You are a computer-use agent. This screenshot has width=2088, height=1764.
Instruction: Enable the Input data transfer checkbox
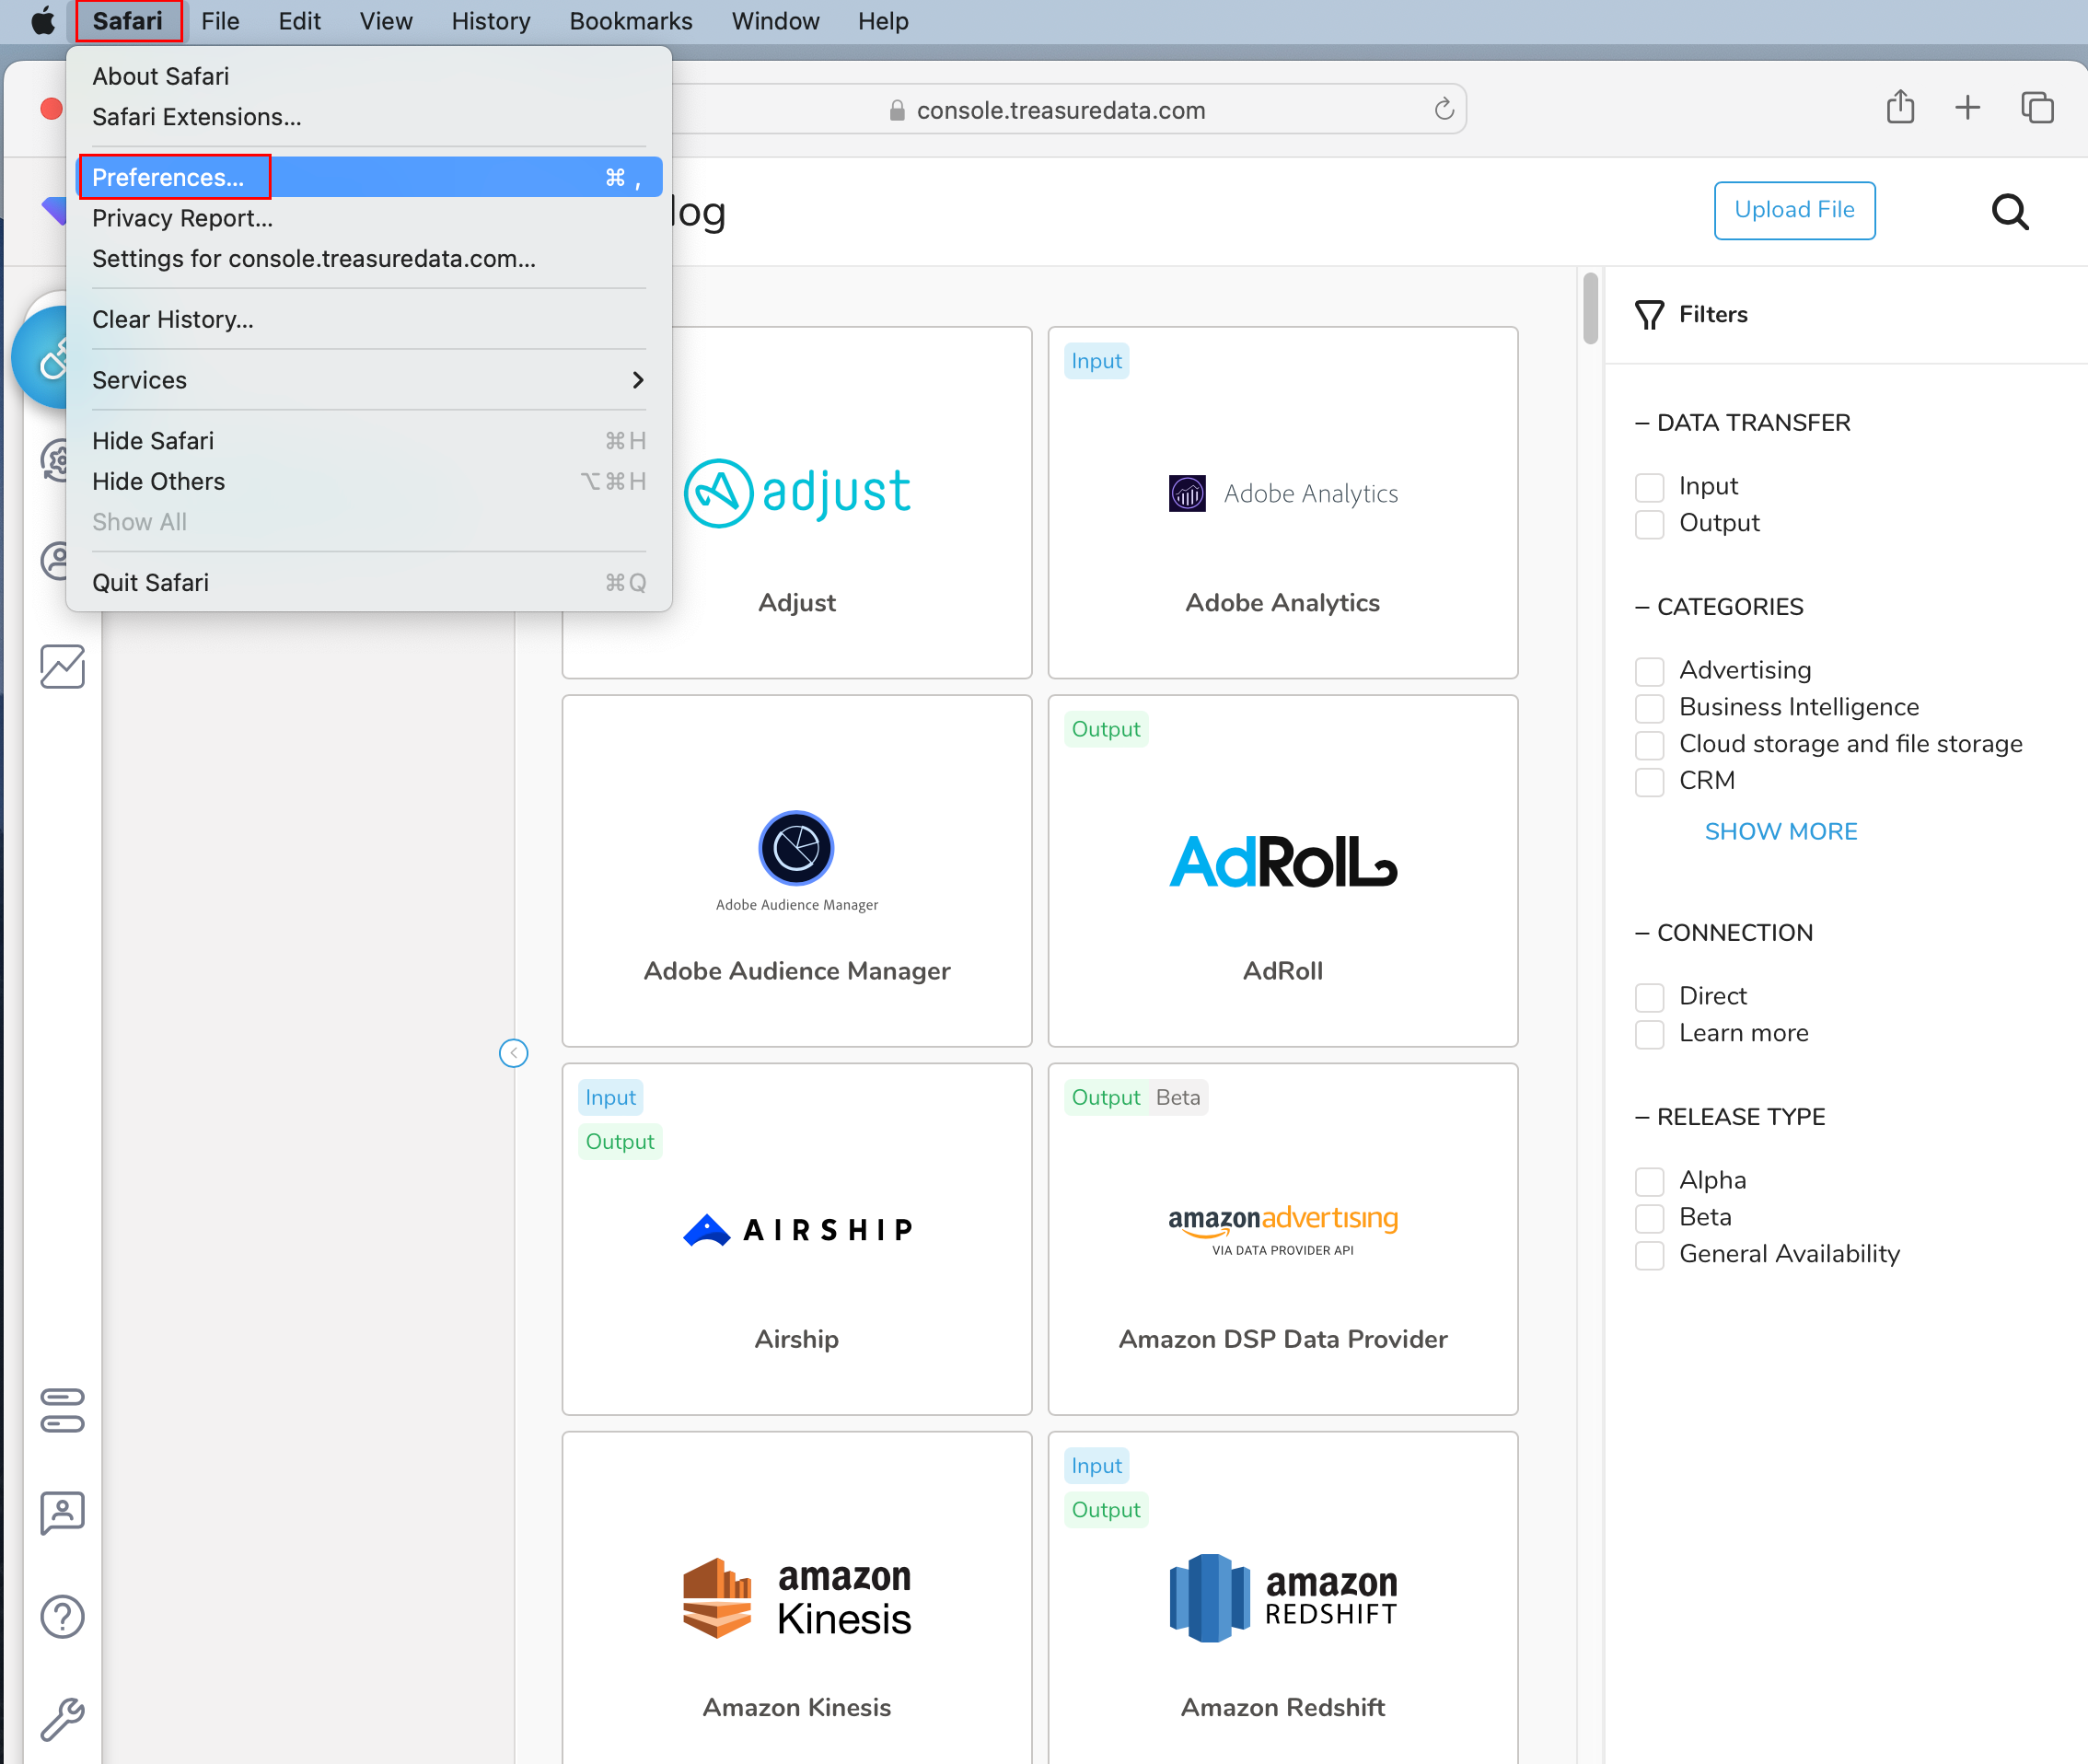[1649, 487]
